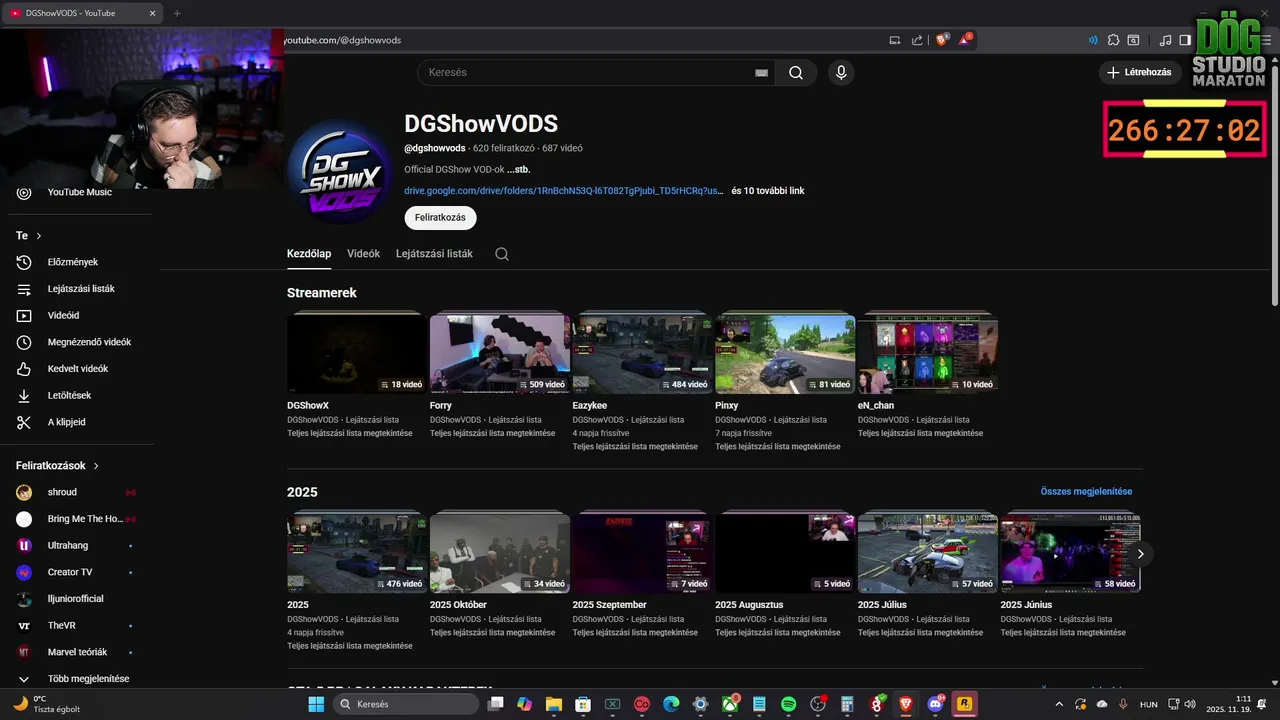Switch to the Videók tab

[363, 254]
